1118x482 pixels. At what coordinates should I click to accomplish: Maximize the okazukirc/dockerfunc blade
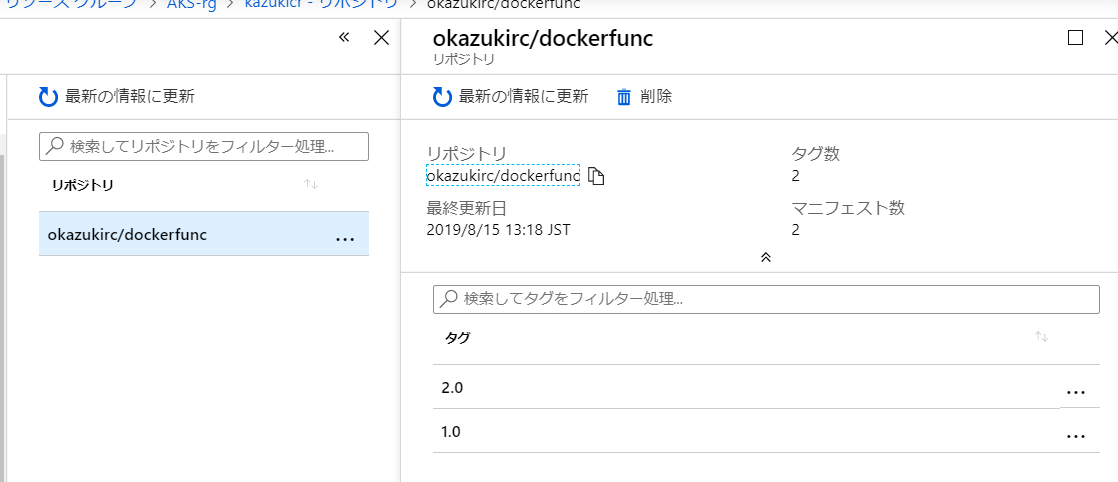pos(1075,38)
